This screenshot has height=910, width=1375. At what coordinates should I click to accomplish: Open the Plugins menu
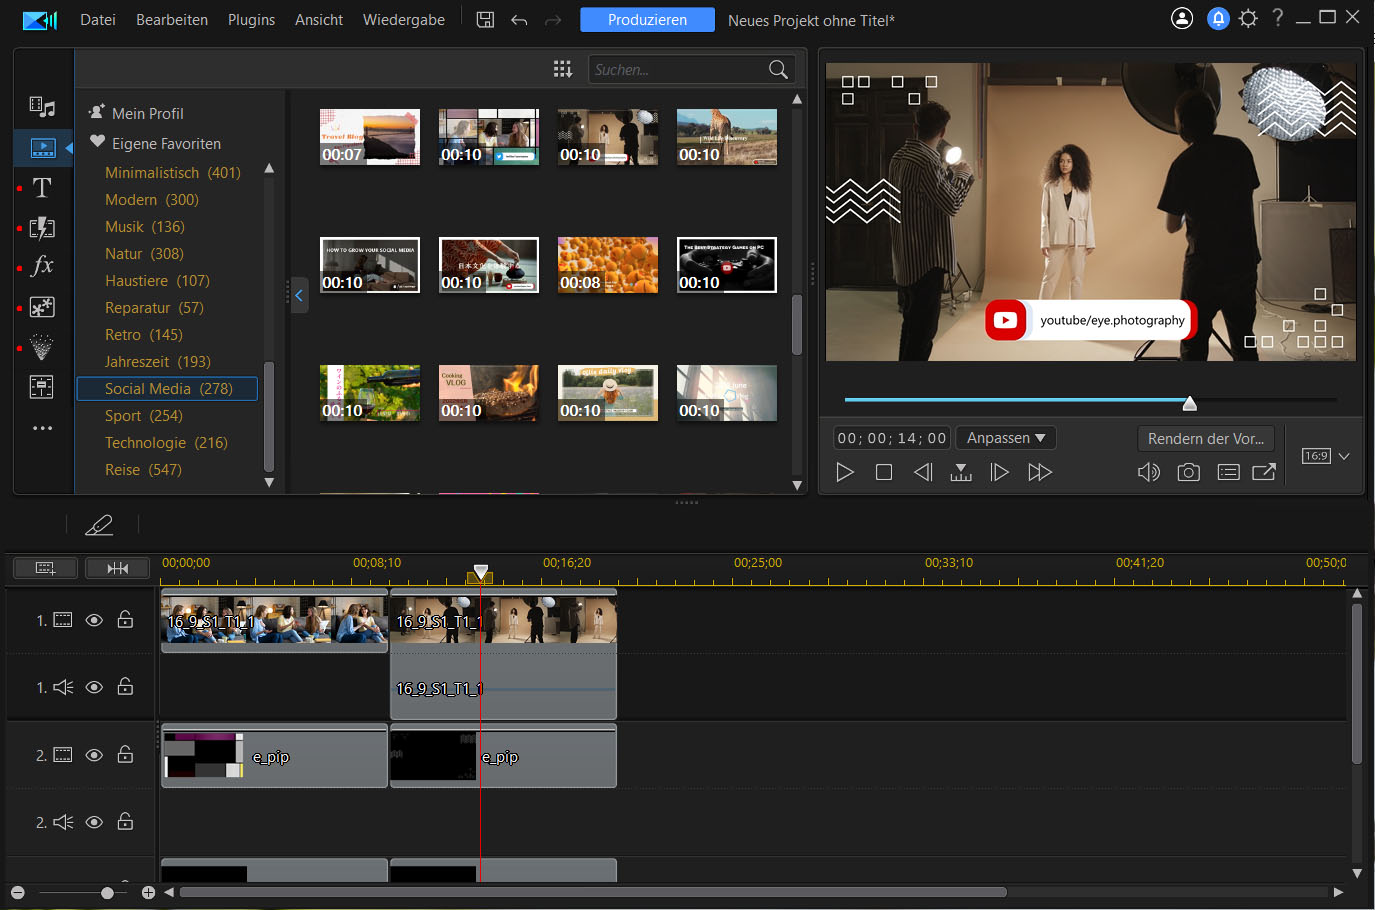[251, 20]
